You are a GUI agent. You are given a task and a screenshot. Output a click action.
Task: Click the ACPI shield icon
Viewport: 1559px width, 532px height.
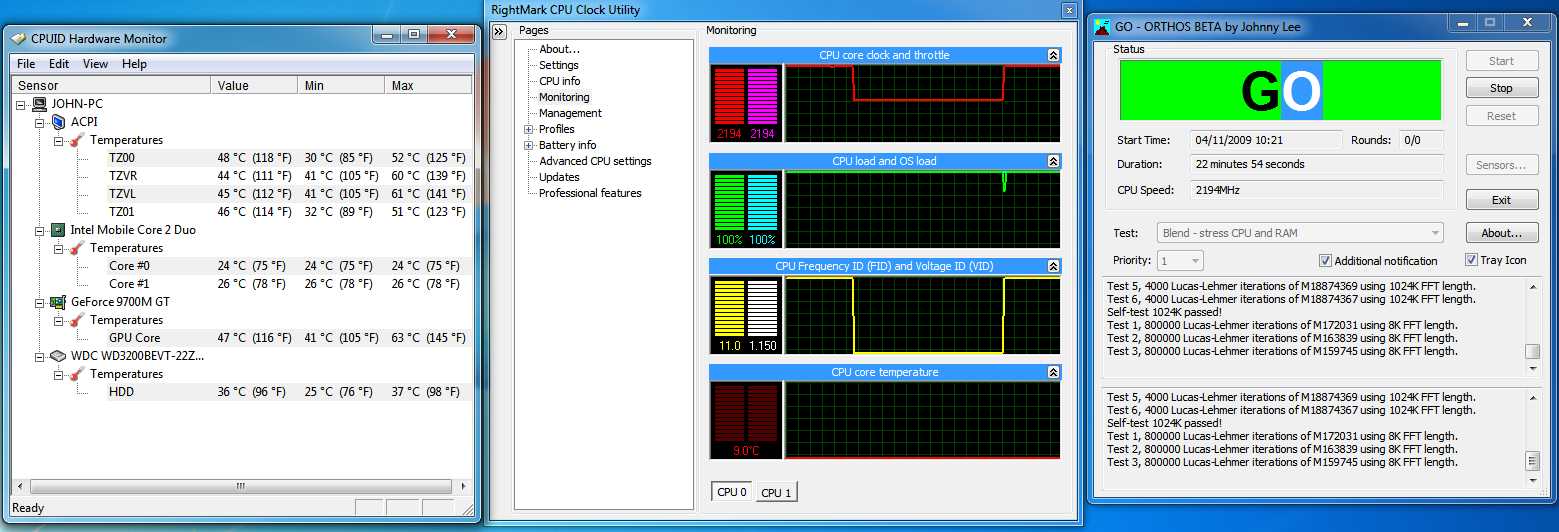pyautogui.click(x=58, y=122)
